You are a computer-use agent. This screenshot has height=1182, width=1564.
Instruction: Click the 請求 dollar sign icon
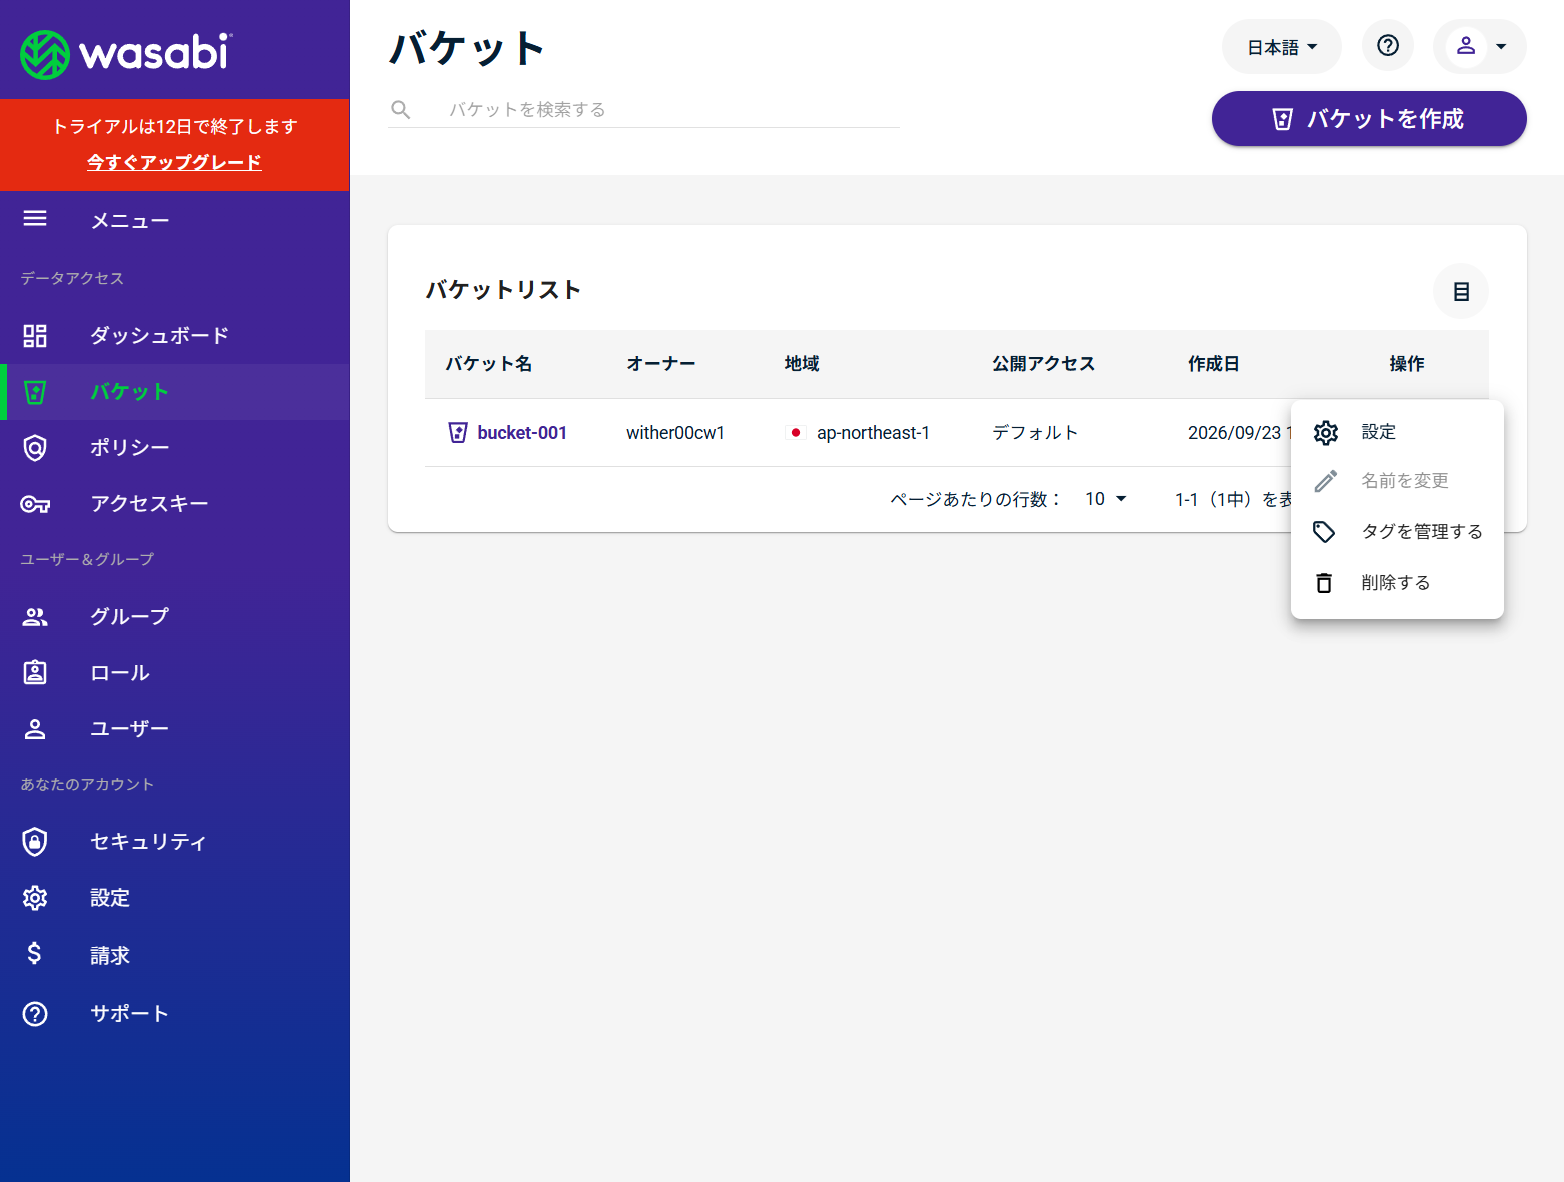click(35, 953)
